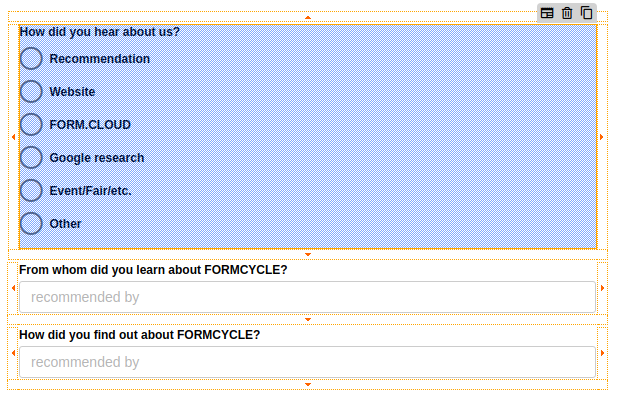619x402 pixels.
Task: Pick the Google research radio option
Action: tap(32, 158)
